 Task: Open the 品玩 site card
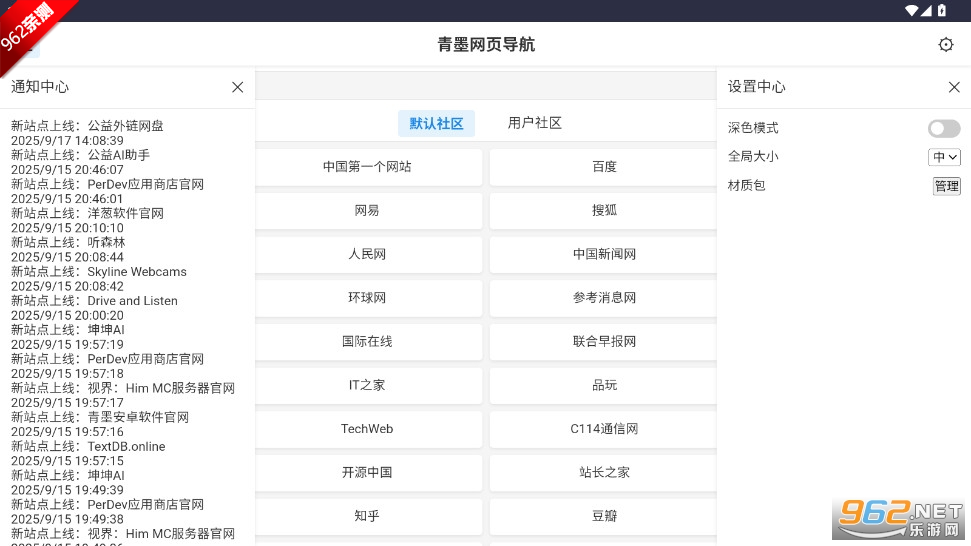[603, 385]
